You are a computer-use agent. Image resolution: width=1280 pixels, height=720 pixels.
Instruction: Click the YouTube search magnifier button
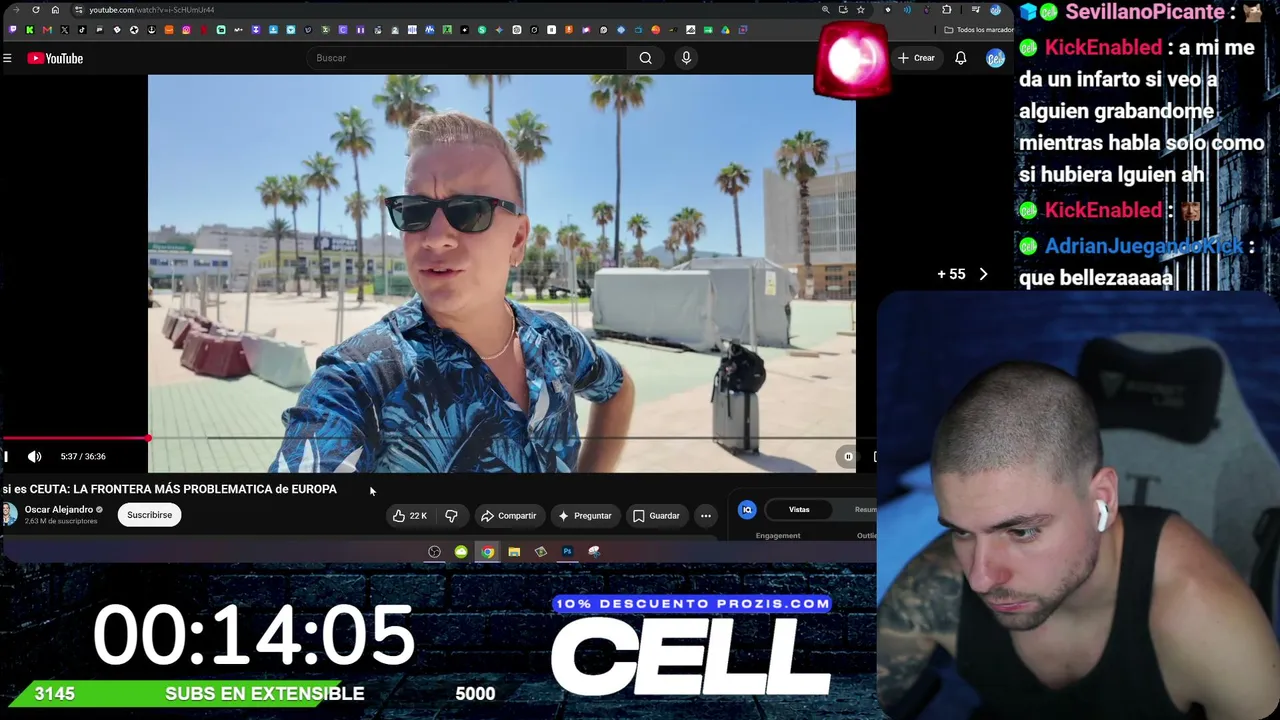pos(646,58)
